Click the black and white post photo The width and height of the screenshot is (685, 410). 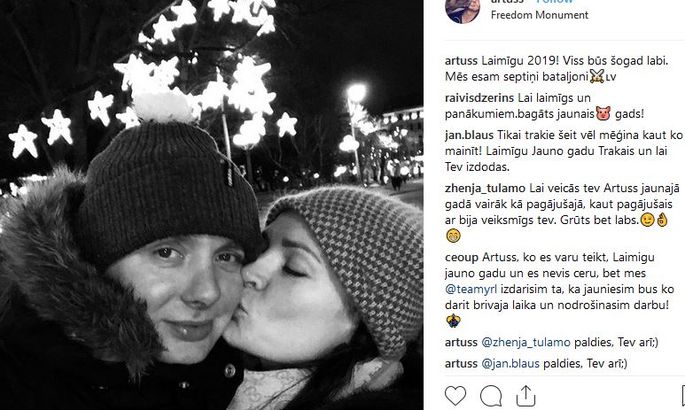tap(211, 205)
